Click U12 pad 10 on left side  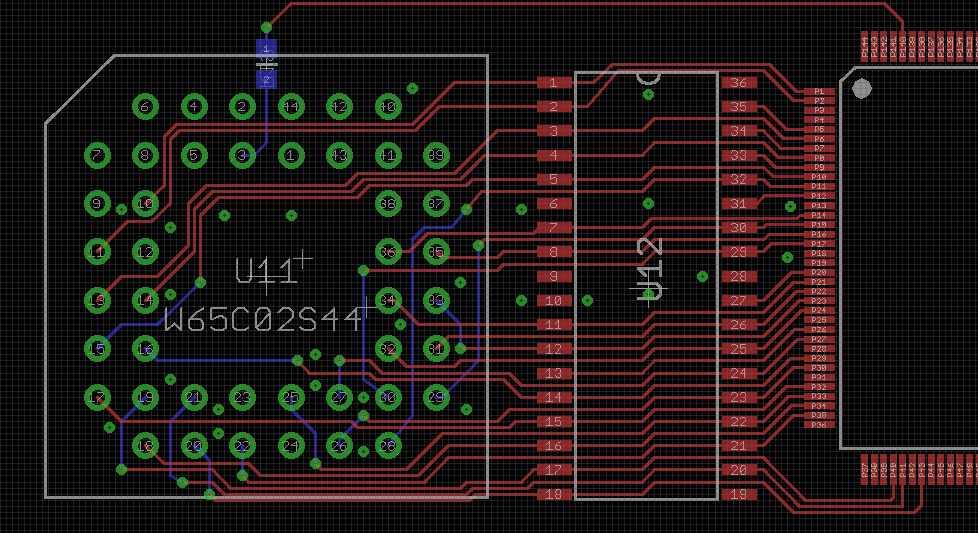(x=553, y=300)
